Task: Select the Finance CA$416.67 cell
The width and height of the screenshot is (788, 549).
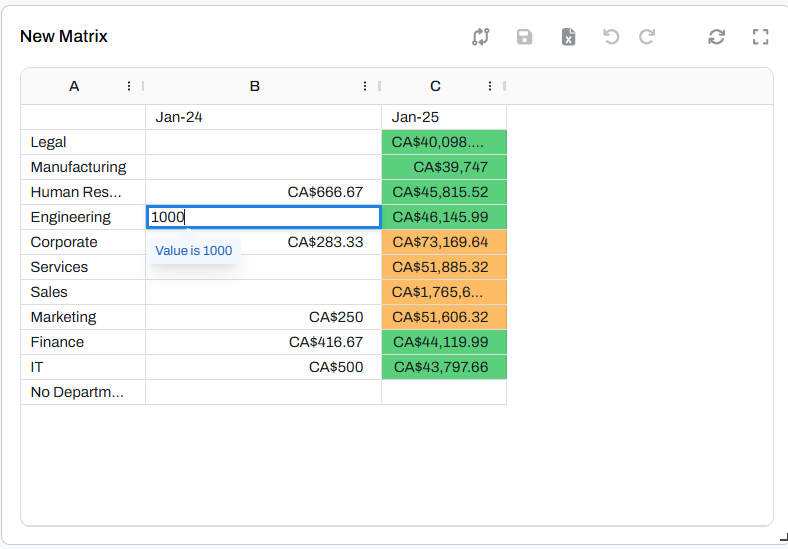Action: (x=263, y=342)
